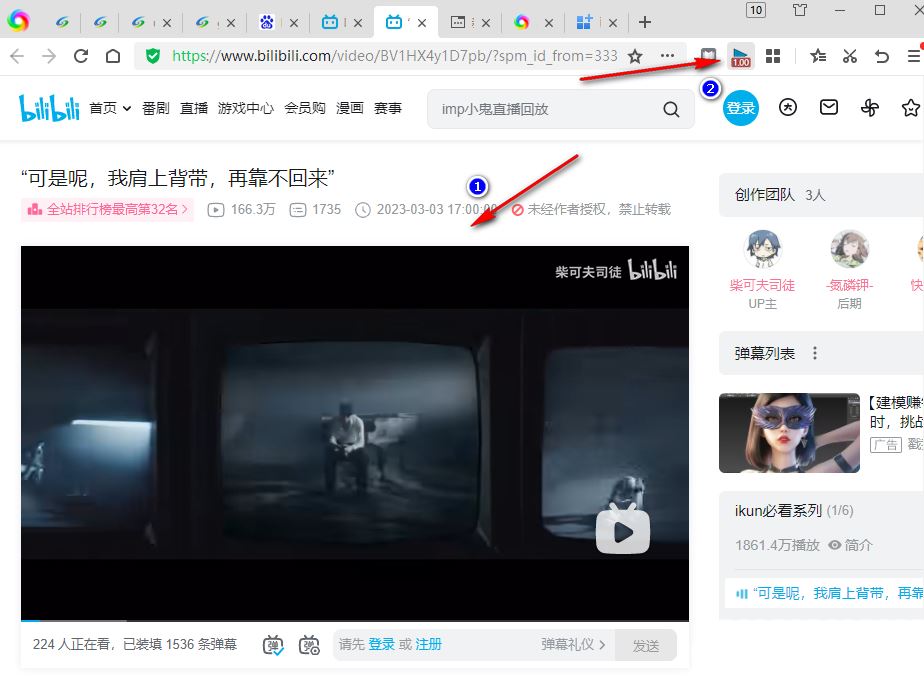
Task: Open the VIP membership circle icon
Action: coord(787,107)
